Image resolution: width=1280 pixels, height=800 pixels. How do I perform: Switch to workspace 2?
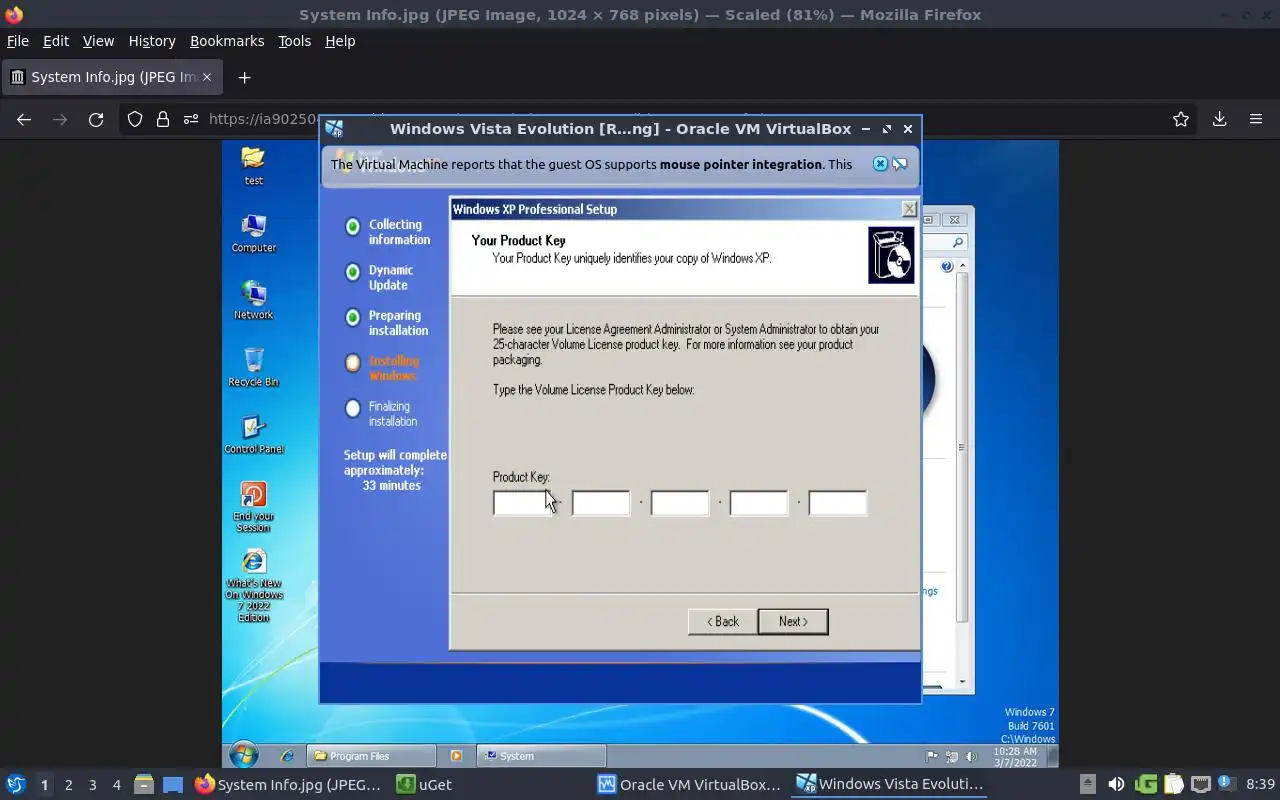click(x=69, y=785)
